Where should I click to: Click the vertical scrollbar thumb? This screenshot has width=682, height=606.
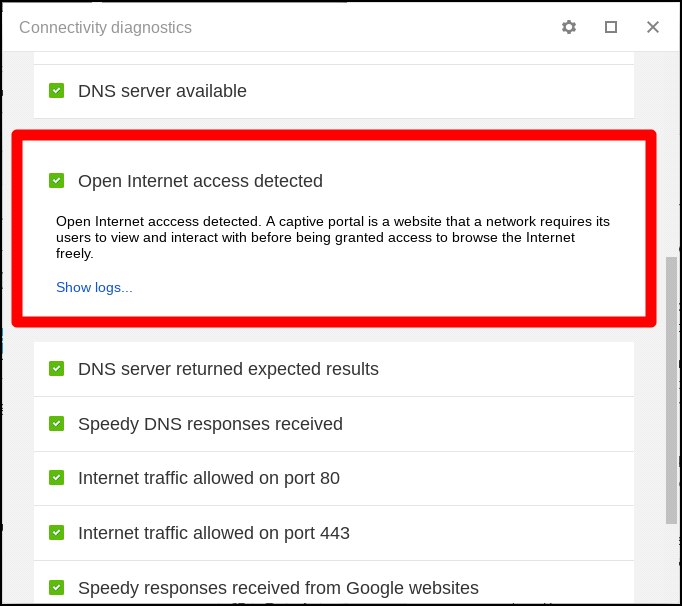point(671,390)
